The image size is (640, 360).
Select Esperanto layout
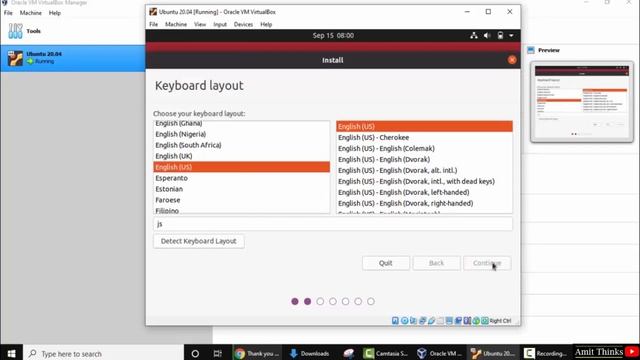click(x=241, y=178)
